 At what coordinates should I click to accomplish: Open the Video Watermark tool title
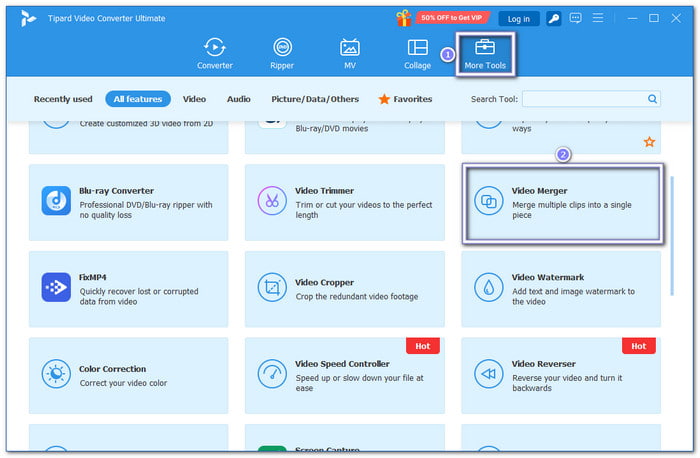click(x=548, y=277)
